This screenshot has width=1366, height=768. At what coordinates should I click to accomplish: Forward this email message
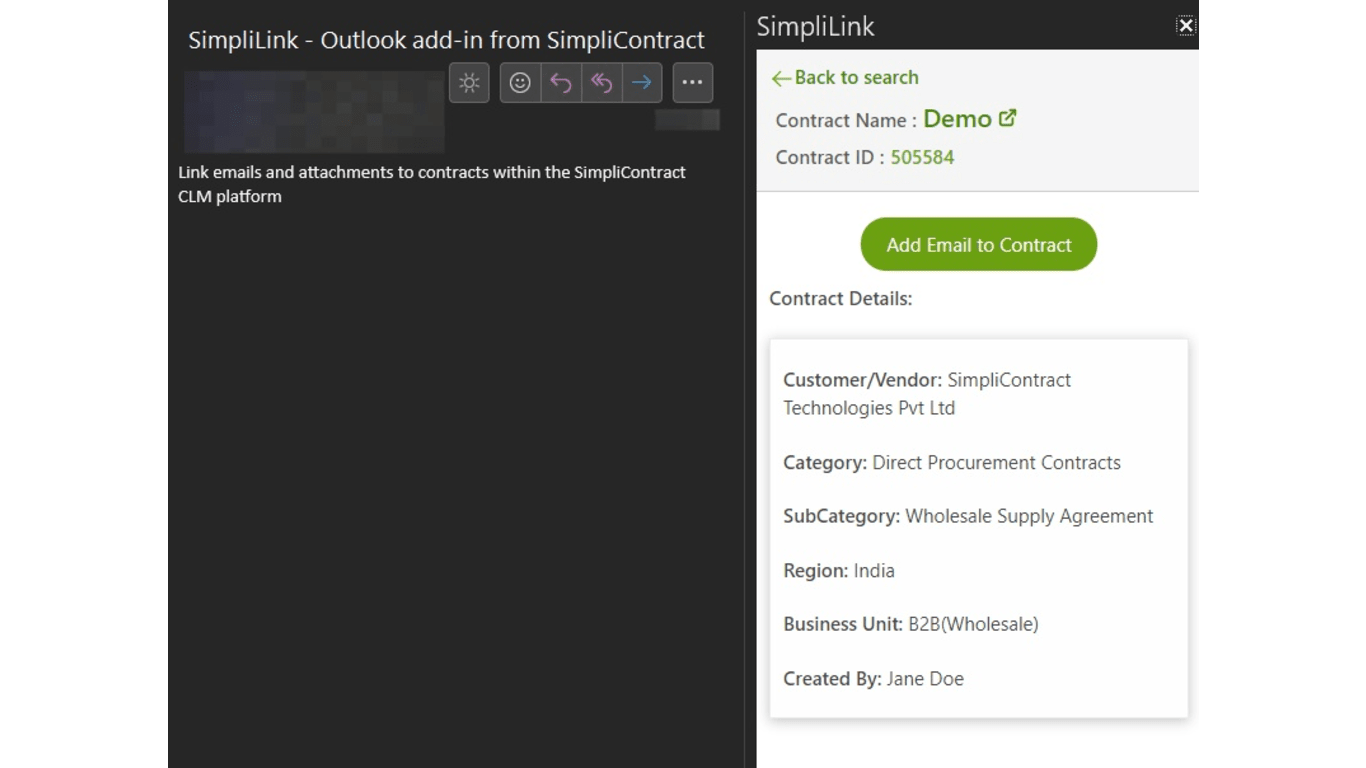[642, 83]
